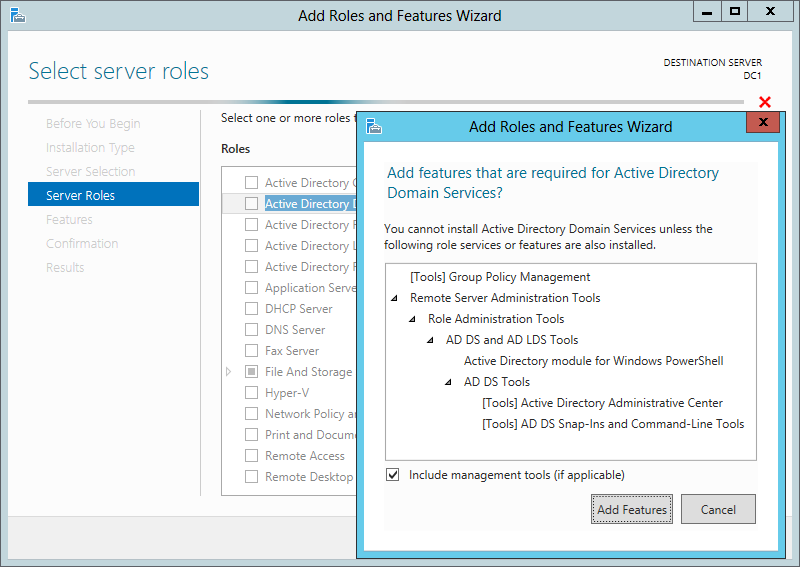
Task: Check the first Active Directory role checkbox at top of list
Action: click(x=252, y=183)
